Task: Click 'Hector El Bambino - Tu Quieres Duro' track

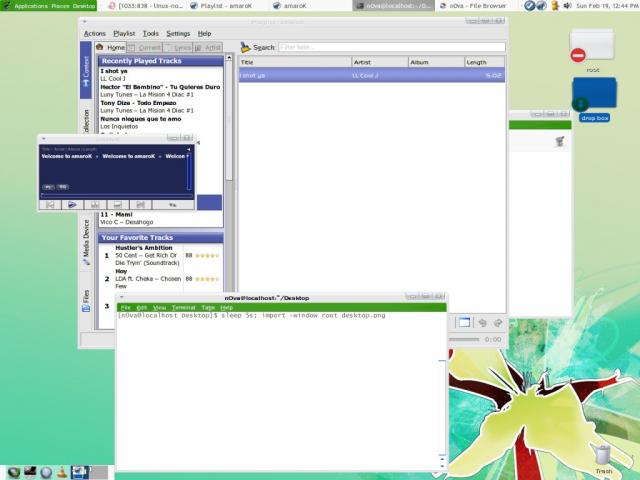Action: point(160,87)
